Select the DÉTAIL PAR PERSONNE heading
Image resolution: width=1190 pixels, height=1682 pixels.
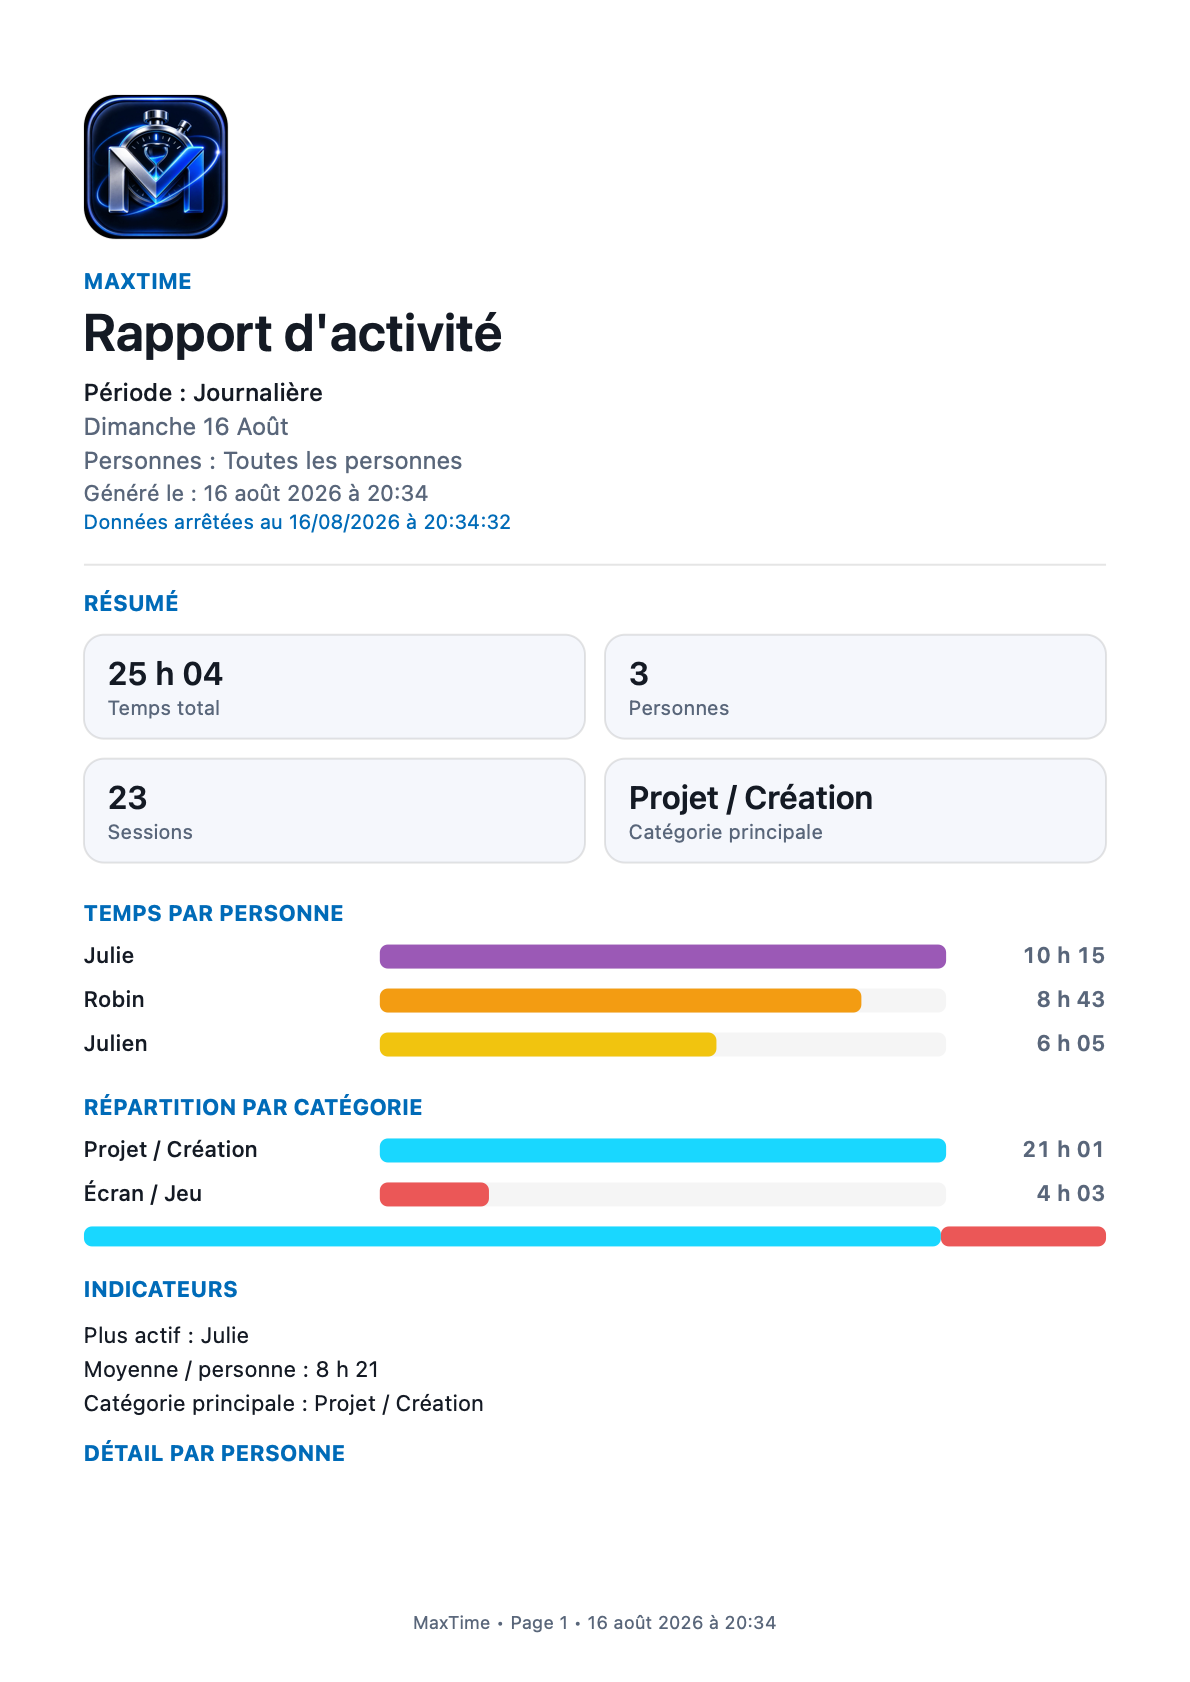[x=214, y=1454]
